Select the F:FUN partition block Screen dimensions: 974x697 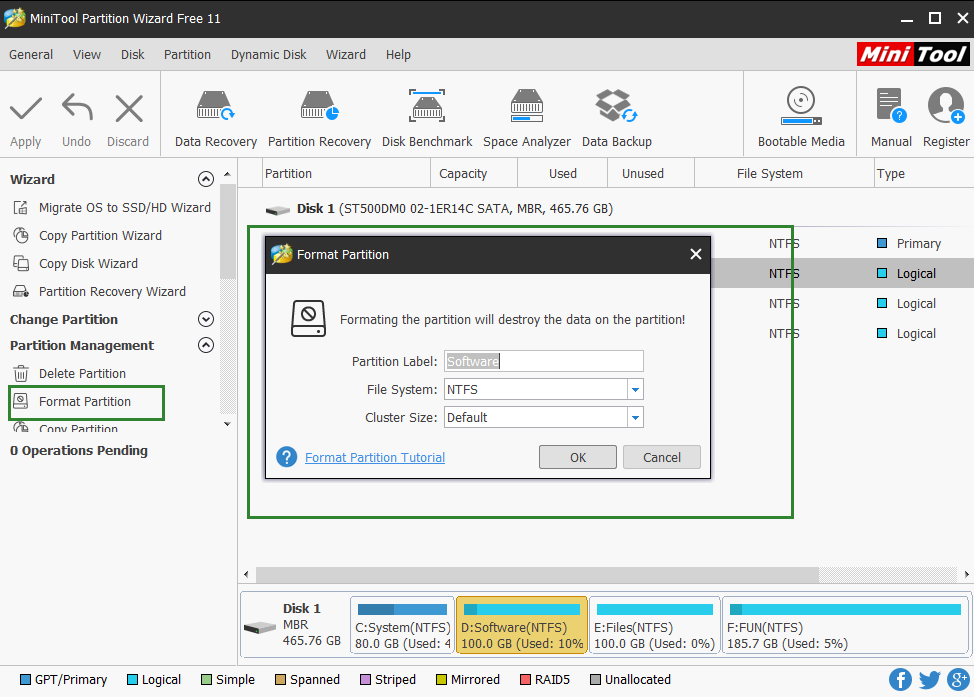[x=845, y=625]
